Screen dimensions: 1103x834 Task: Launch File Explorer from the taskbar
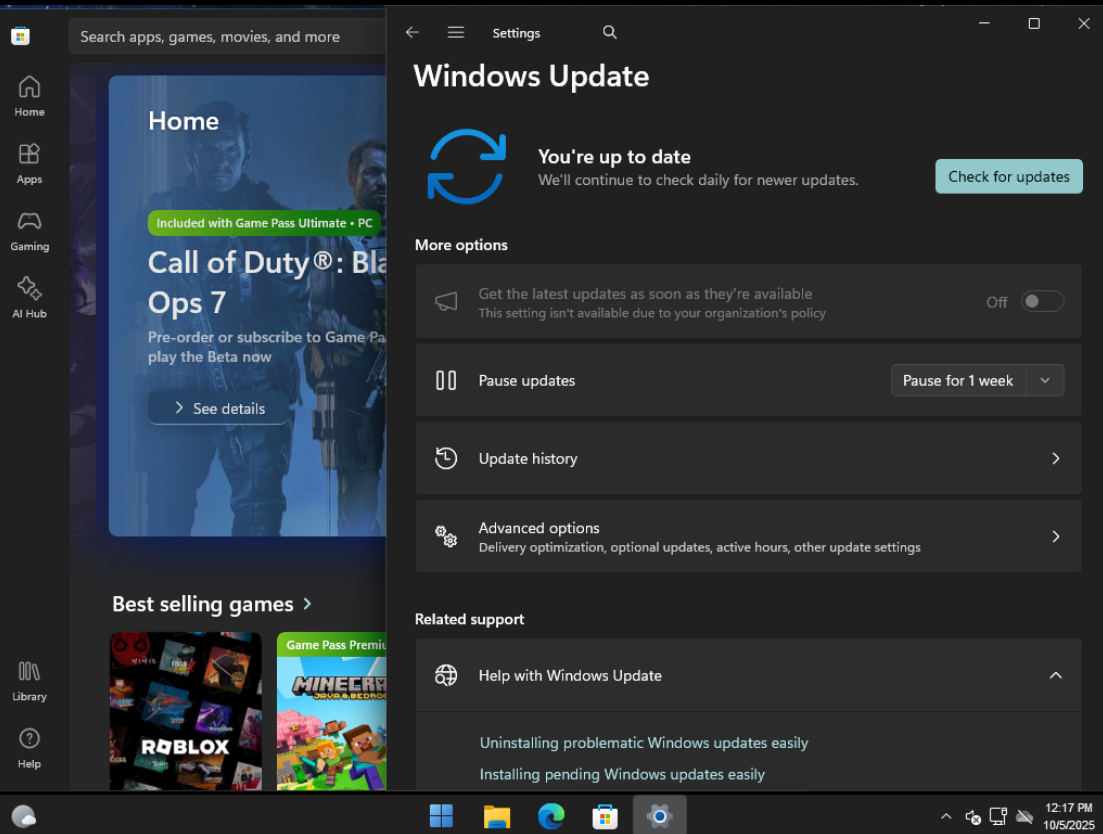(497, 816)
